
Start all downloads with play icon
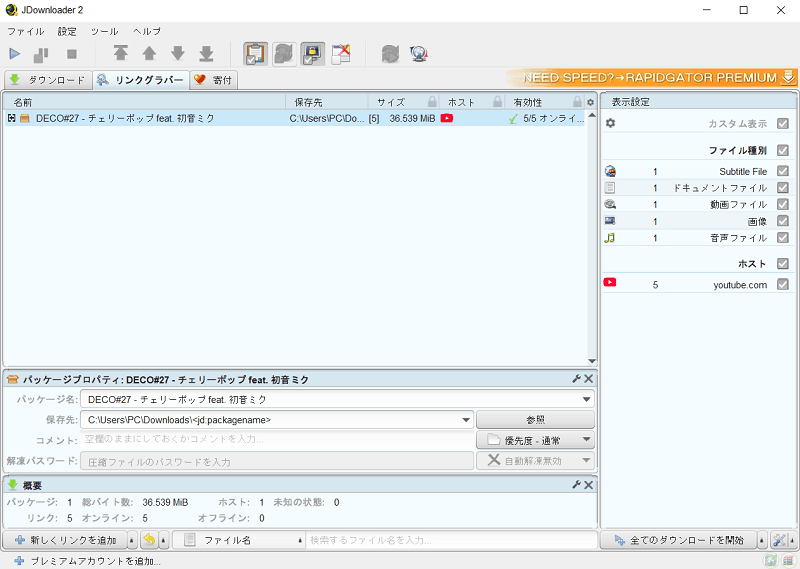(15, 54)
